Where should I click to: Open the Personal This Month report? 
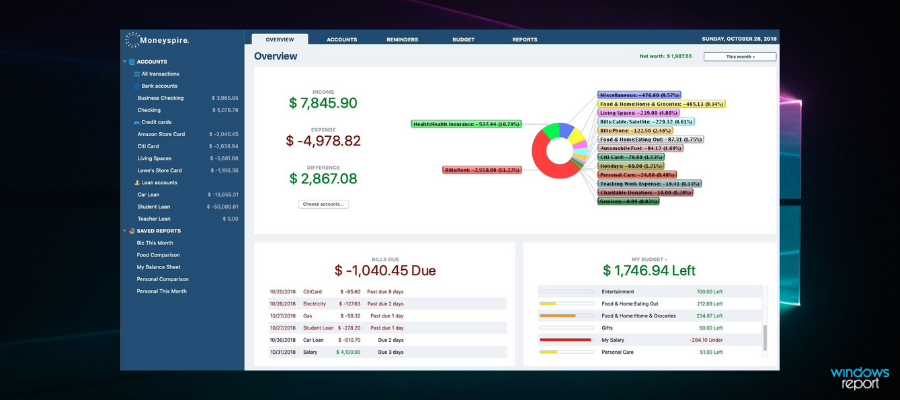pos(161,291)
